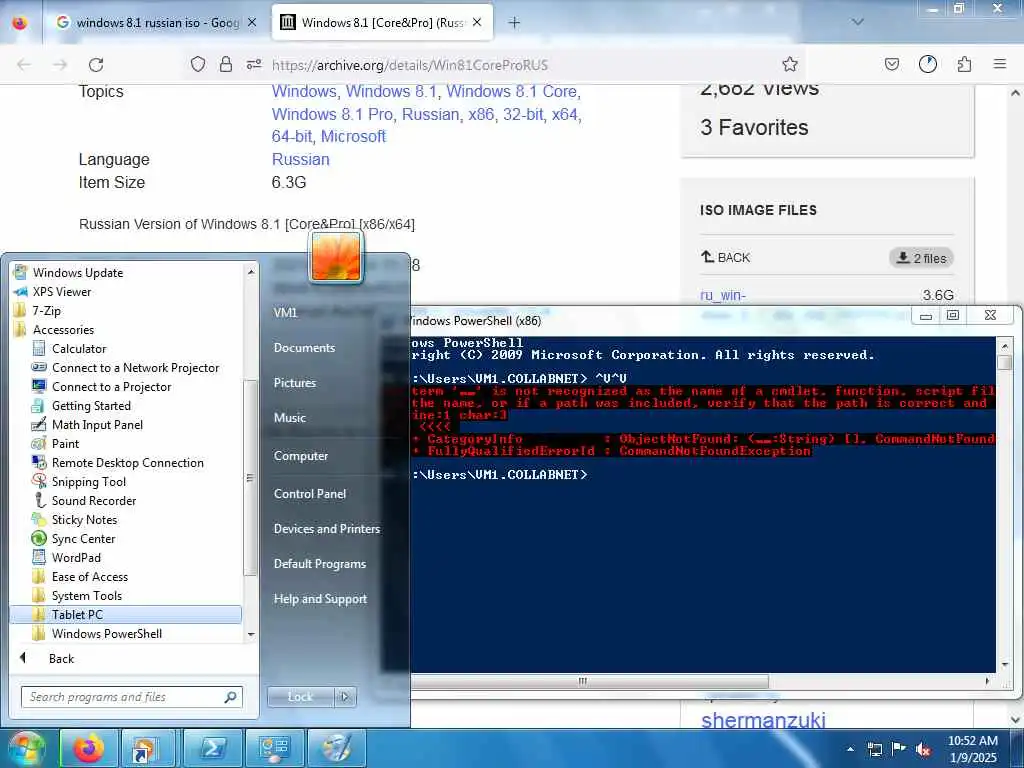View site tracking protection shield icon
The width and height of the screenshot is (1024, 768).
click(x=198, y=64)
